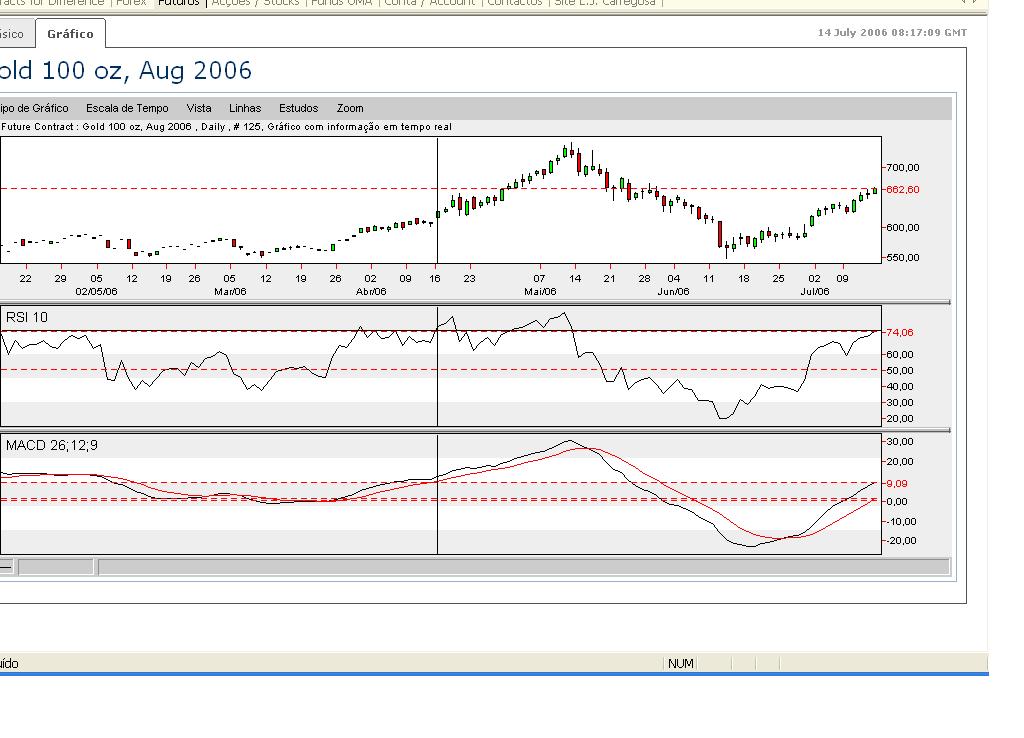
Task: Go to the Futuros section link
Action: click(x=179, y=3)
